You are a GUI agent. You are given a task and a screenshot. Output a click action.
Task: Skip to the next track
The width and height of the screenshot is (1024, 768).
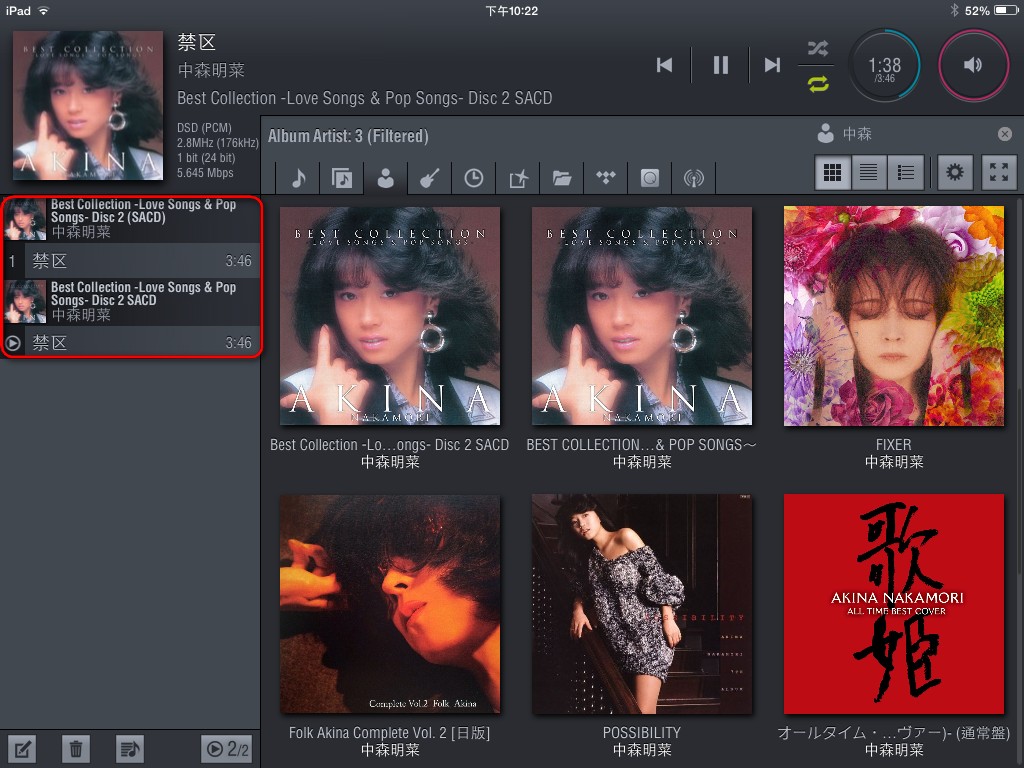click(772, 65)
